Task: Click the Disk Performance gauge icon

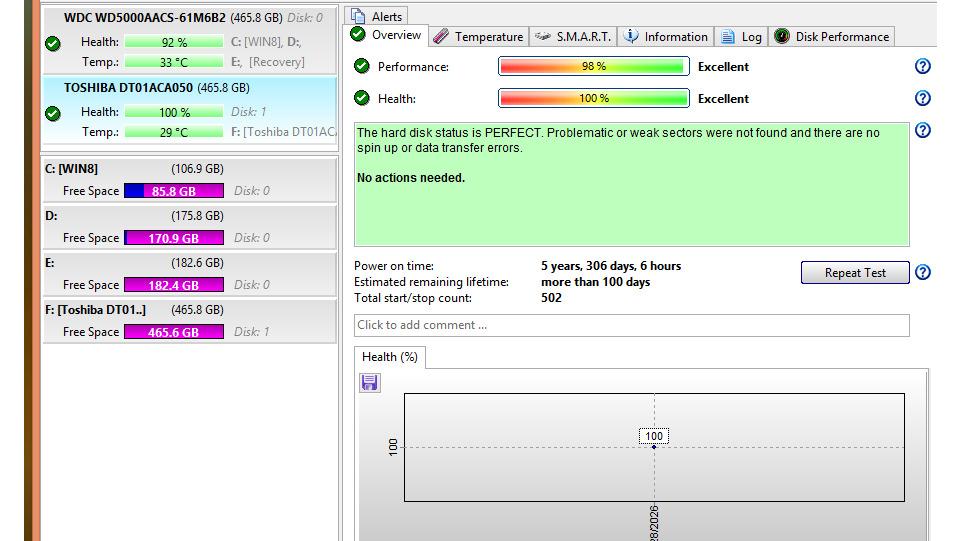Action: 781,36
